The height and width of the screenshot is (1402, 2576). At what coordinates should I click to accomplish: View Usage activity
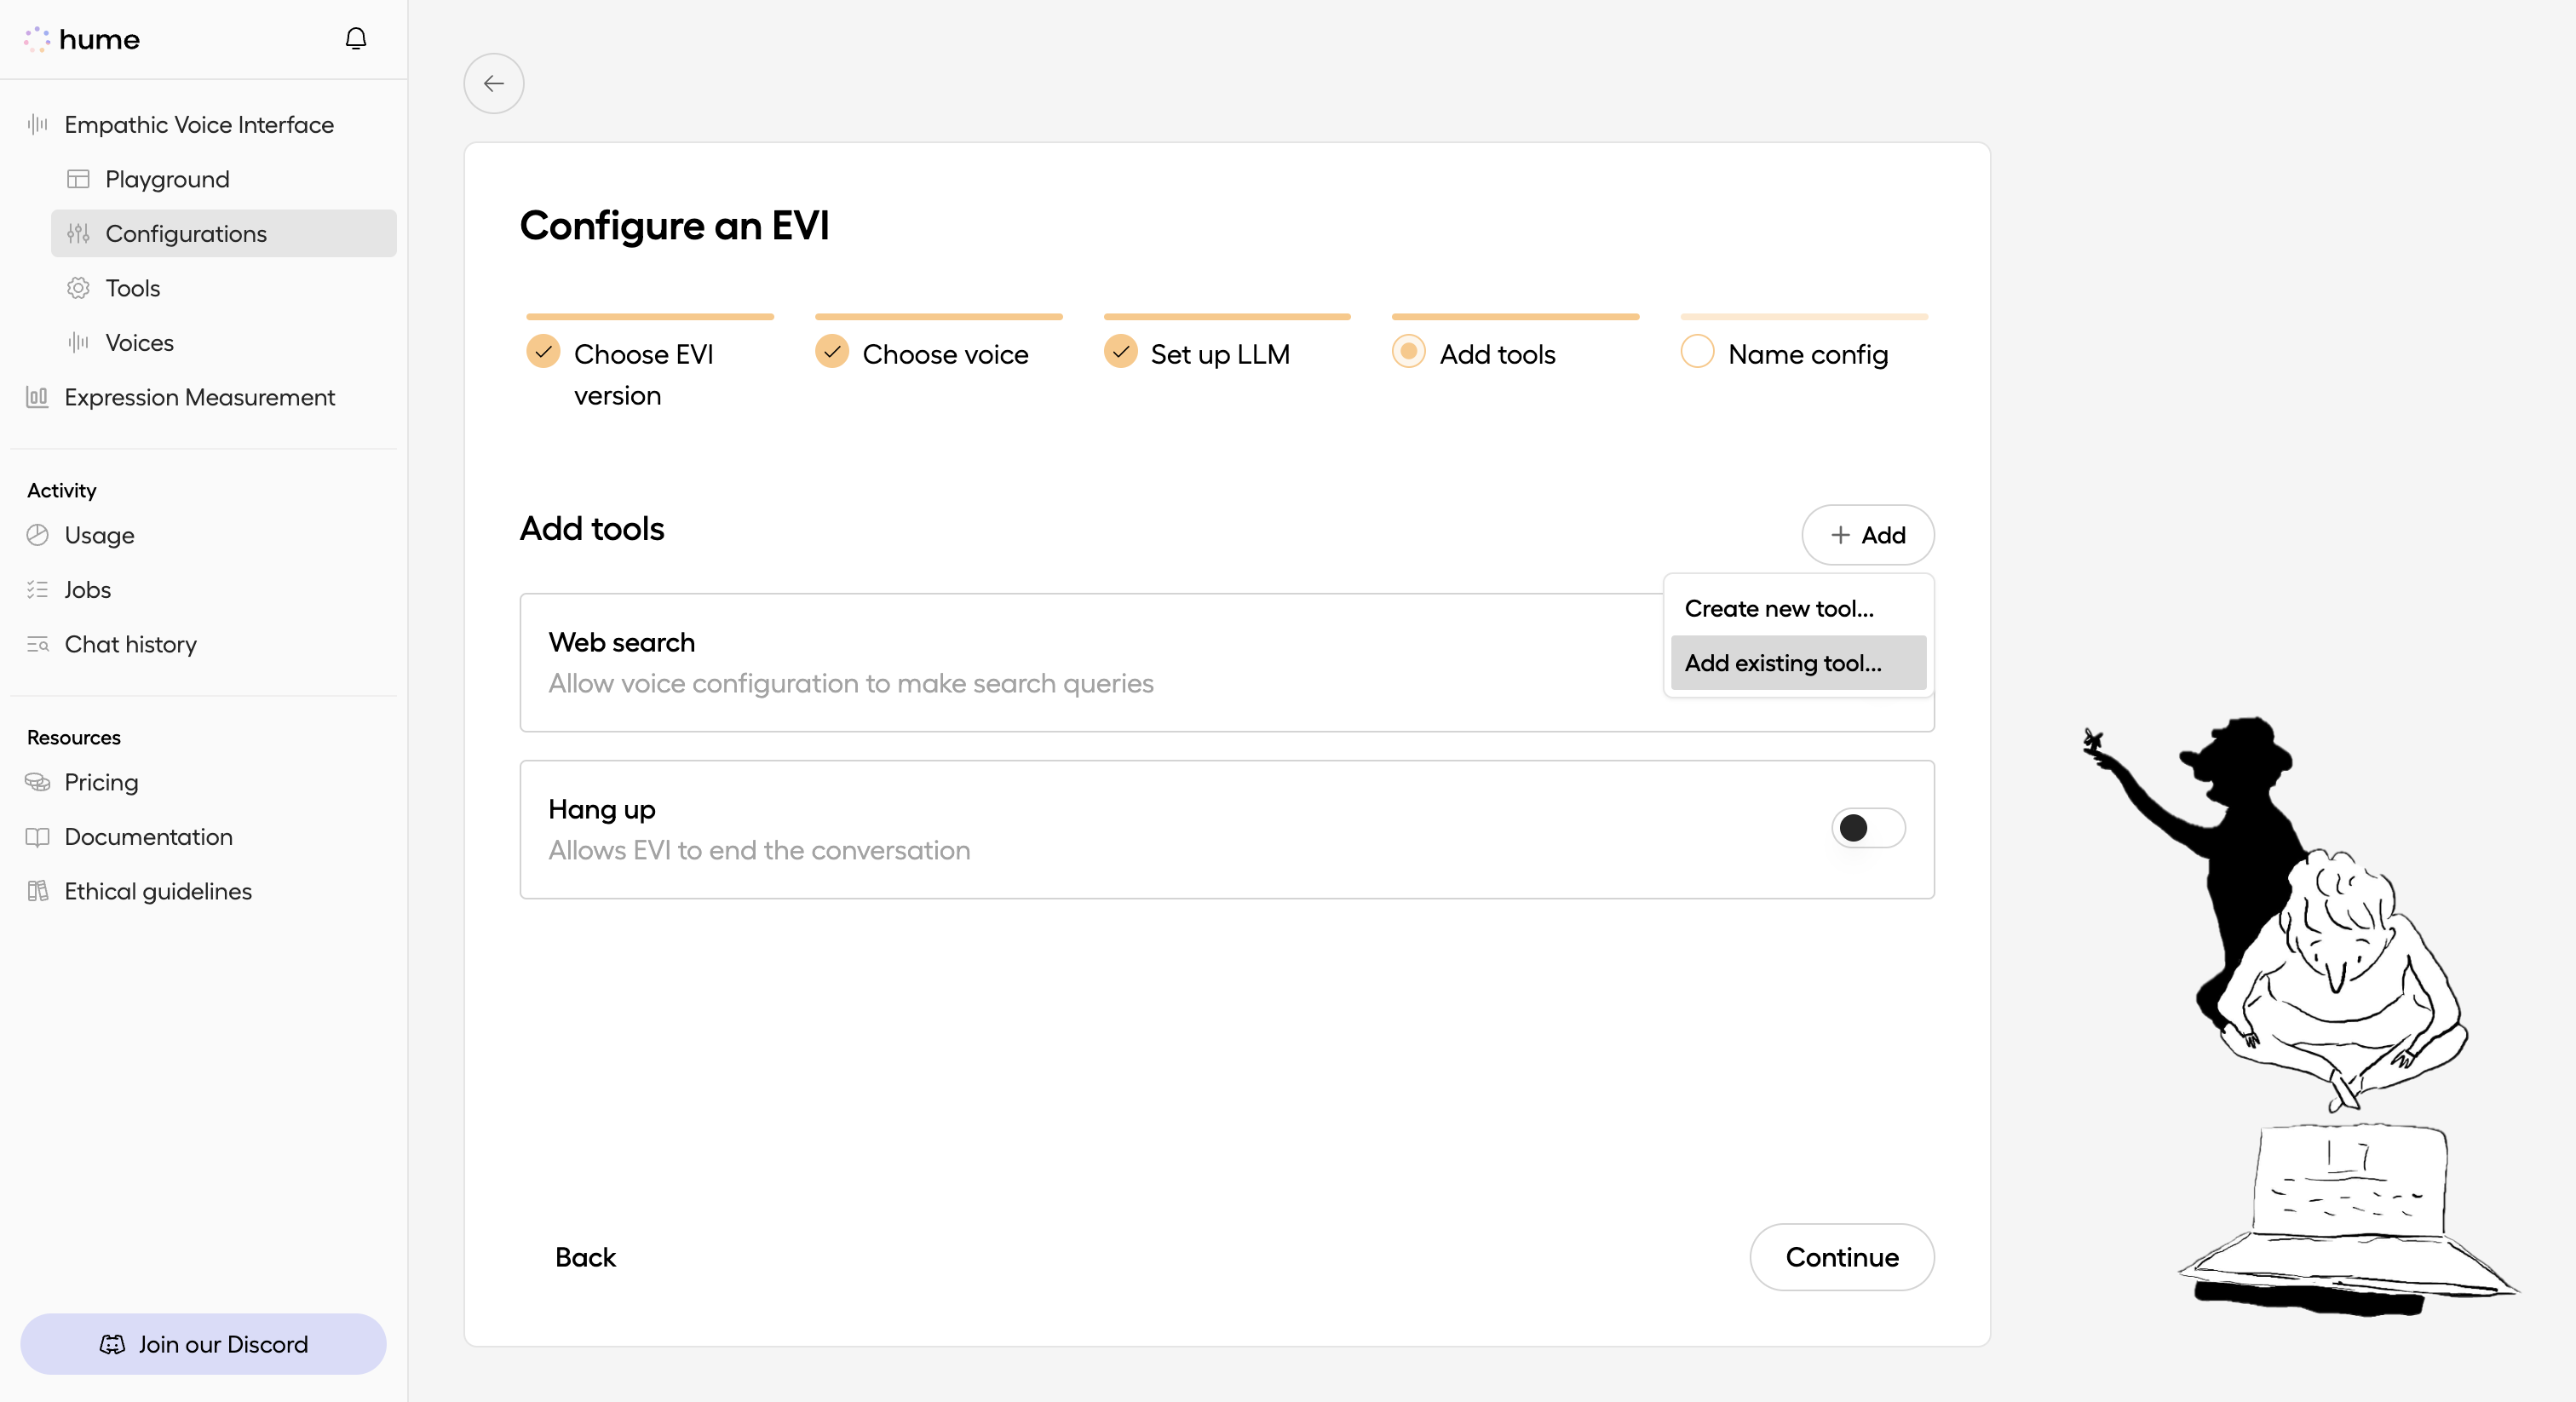[x=98, y=535]
